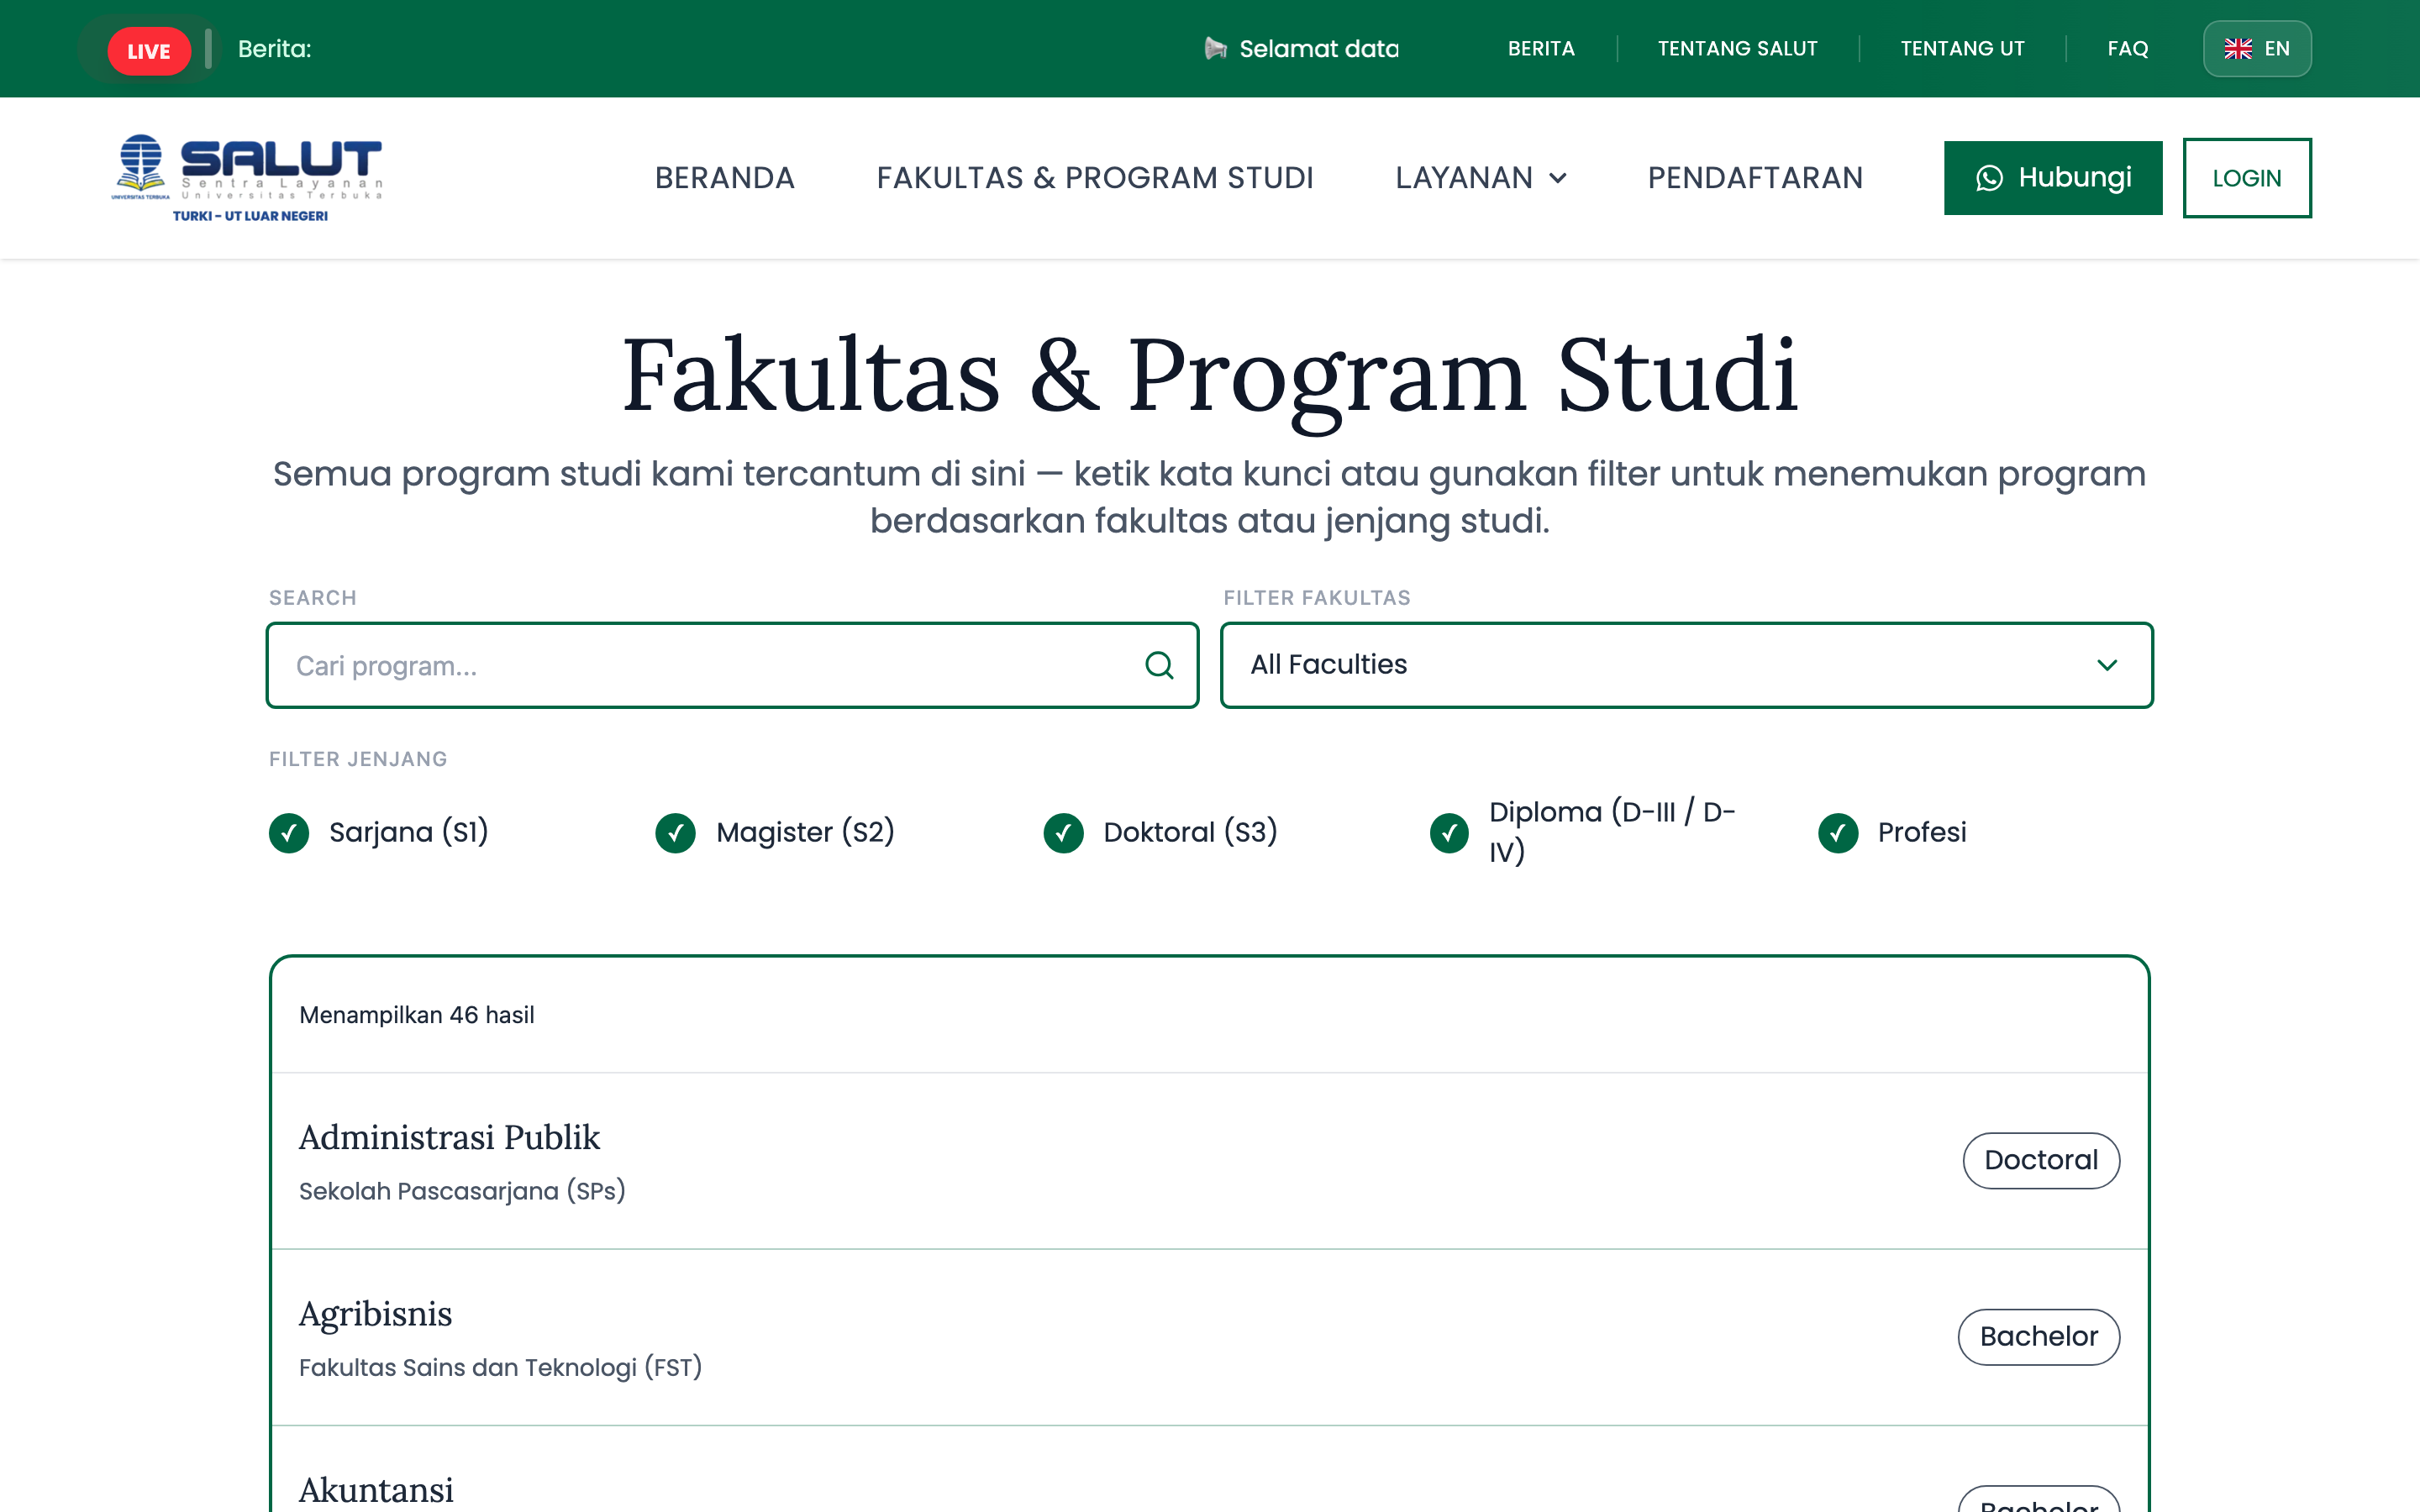Click the UK flag icon
Viewport: 2420px width, 1512px height.
(x=2238, y=48)
